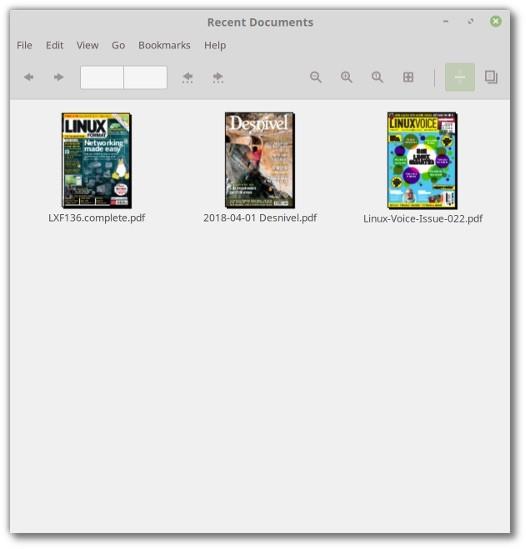Click the total pages field next to page entry
Image resolution: width=526 pixels, height=549 pixels.
point(145,77)
